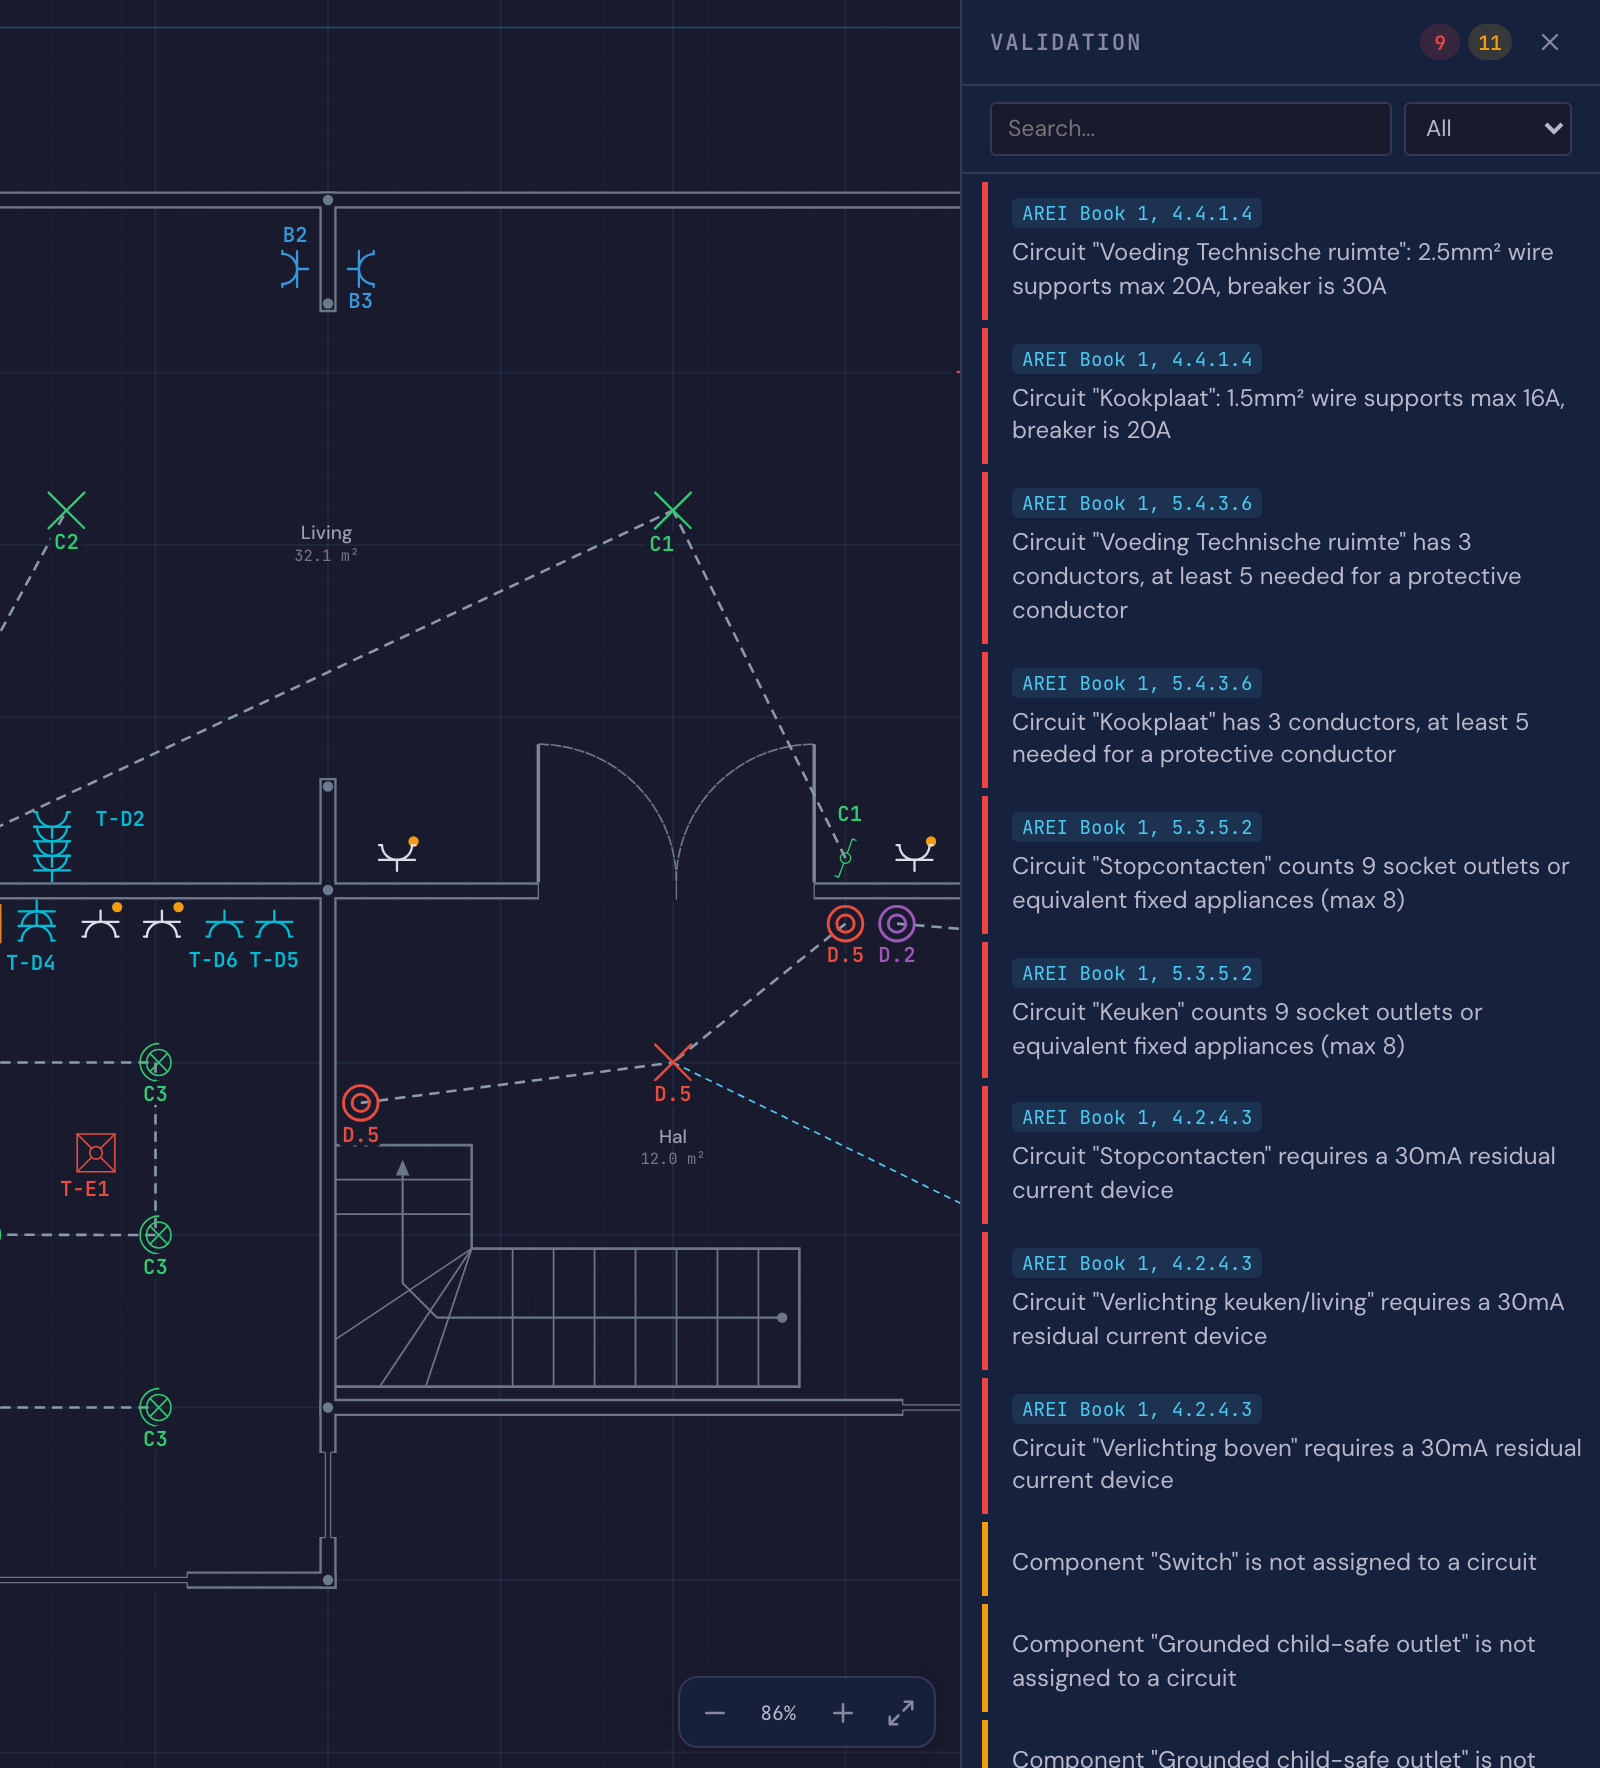Select the D.5 switch beside the stairs
This screenshot has width=1600, height=1768.
click(x=361, y=1103)
